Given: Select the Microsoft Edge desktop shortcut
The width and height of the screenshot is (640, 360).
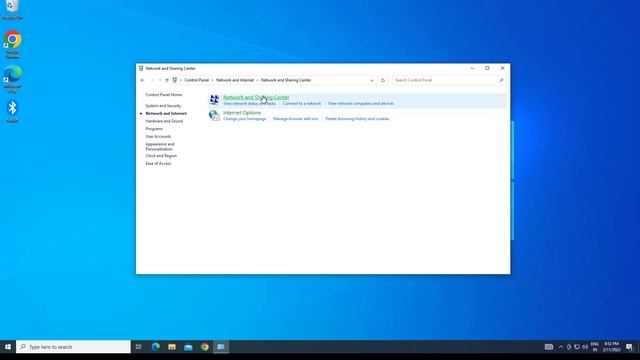Looking at the screenshot, I should 12,79.
